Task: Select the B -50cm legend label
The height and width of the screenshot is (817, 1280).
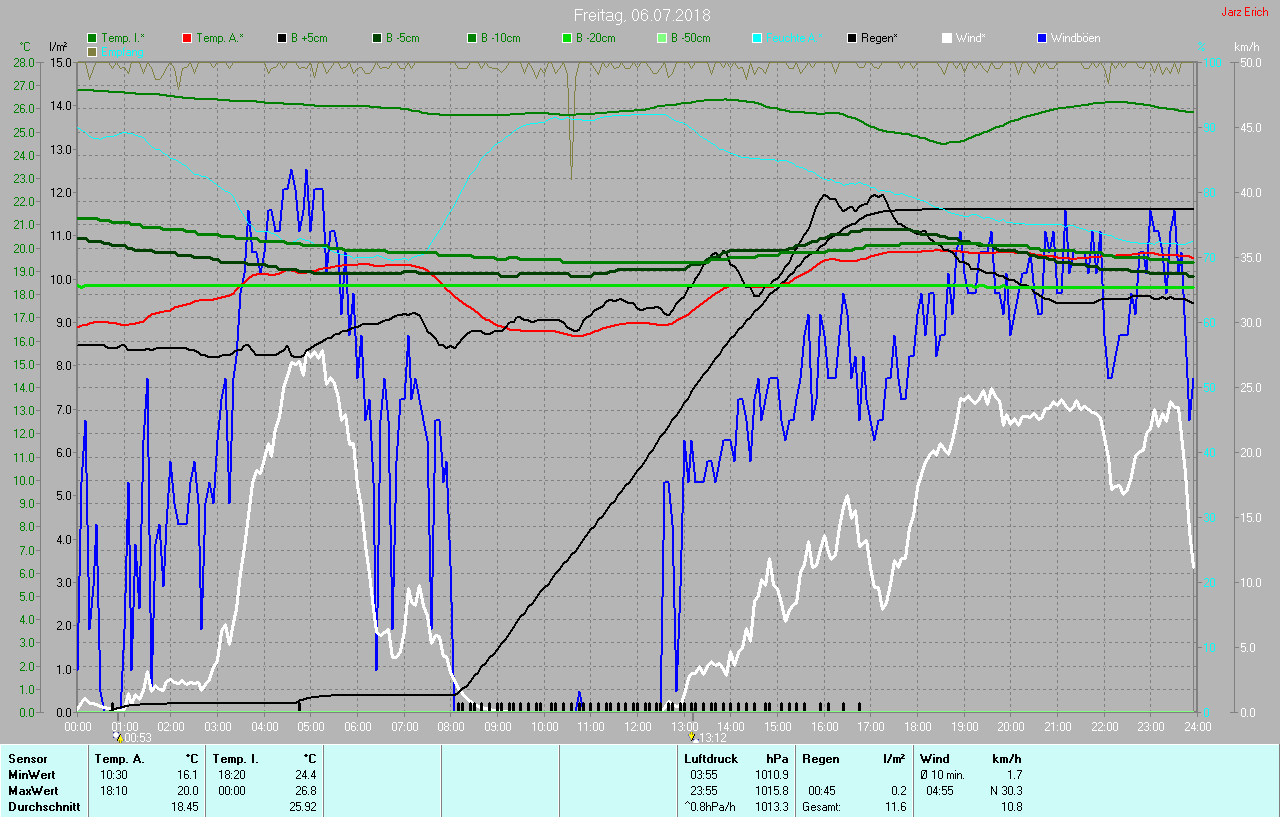Action: (691, 38)
